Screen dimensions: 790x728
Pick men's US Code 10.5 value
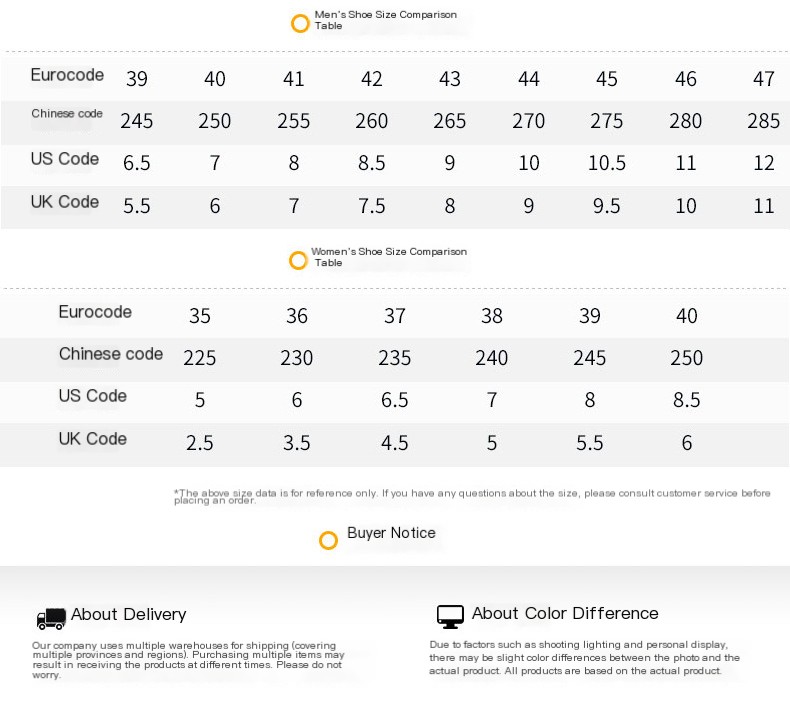606,163
